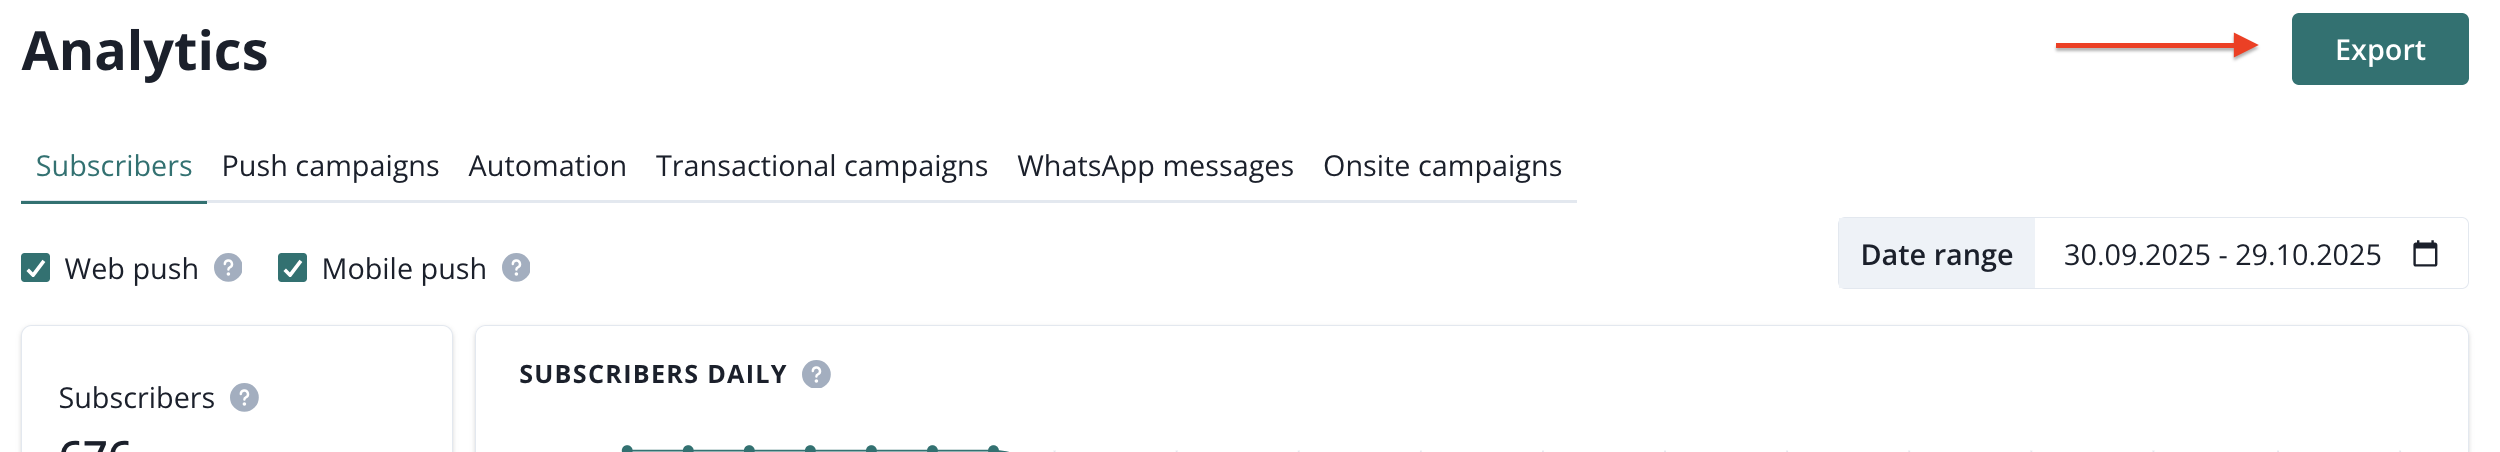The image size is (2500, 452).
Task: Click the date range input field
Action: coord(2221,255)
